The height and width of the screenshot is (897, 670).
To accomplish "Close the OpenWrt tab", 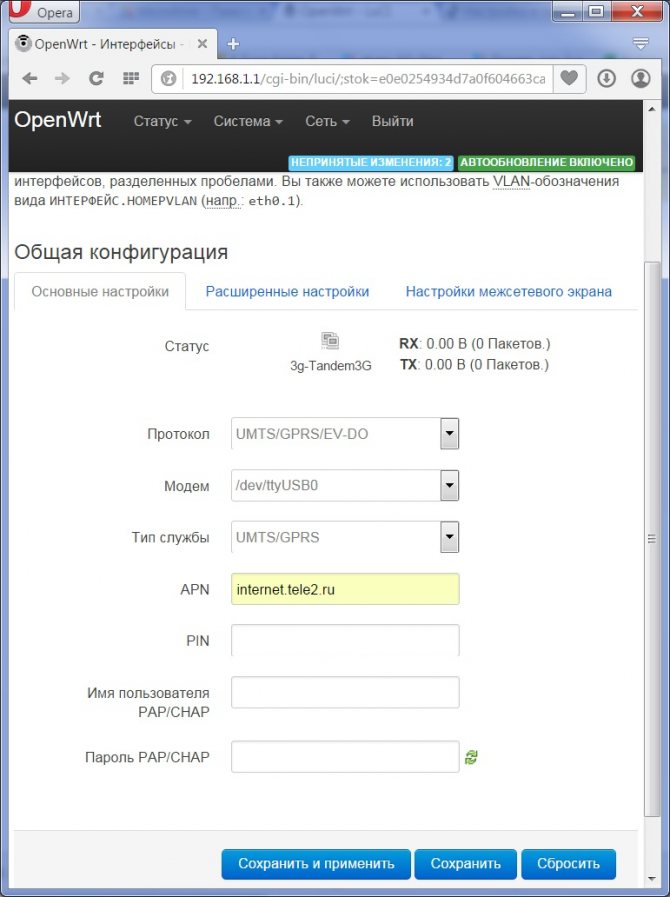I will coord(202,44).
